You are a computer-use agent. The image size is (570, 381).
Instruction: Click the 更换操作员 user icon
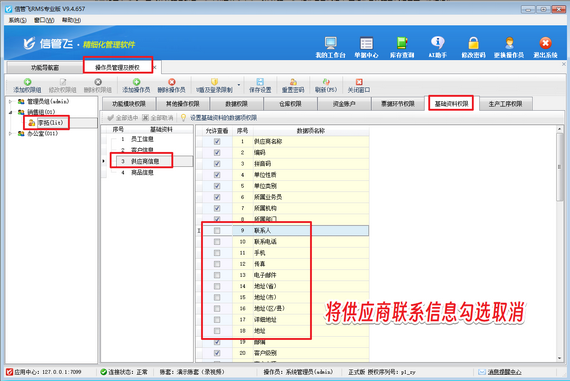(x=509, y=43)
